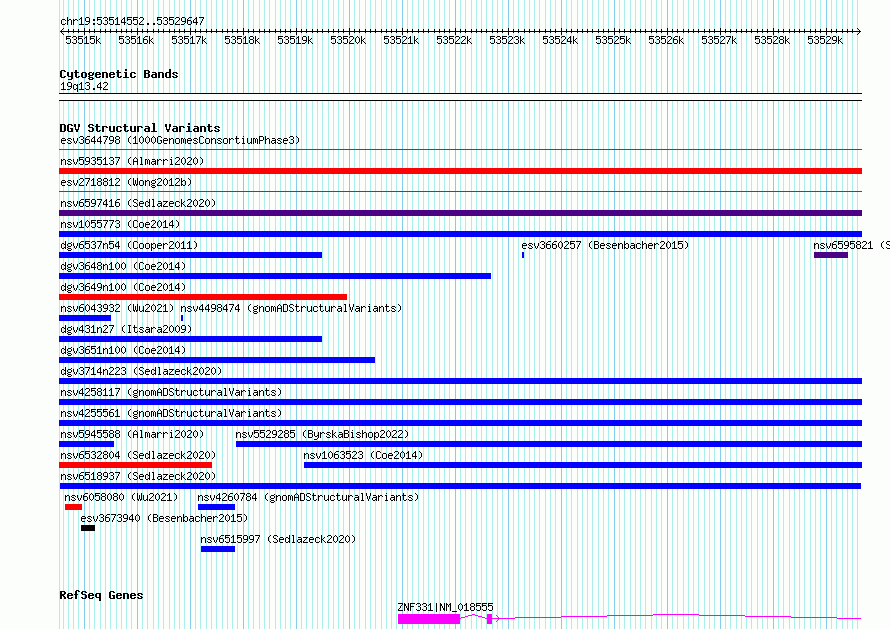Open the dgv3651n100 Coe2014 label
890x629 pixels.
pos(123,350)
